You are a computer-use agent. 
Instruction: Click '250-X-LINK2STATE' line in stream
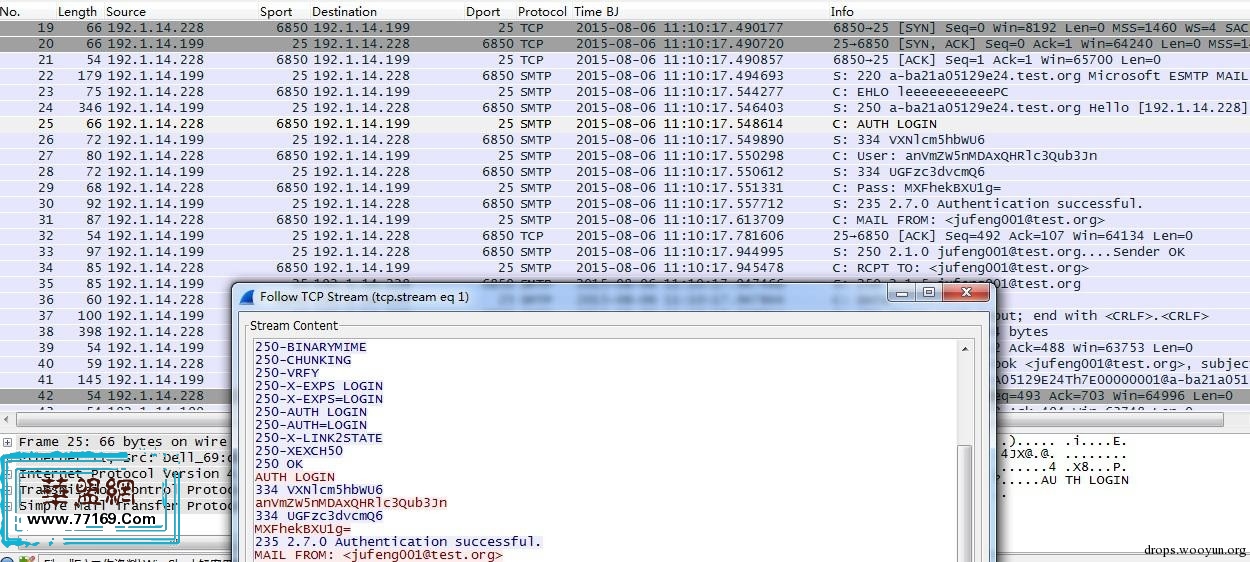tap(319, 438)
